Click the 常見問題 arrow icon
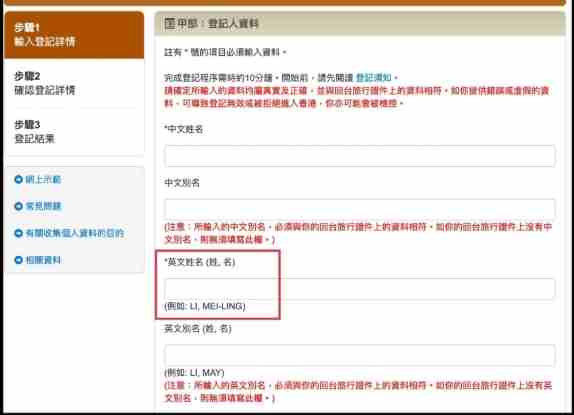574x415 pixels. pos(18,206)
